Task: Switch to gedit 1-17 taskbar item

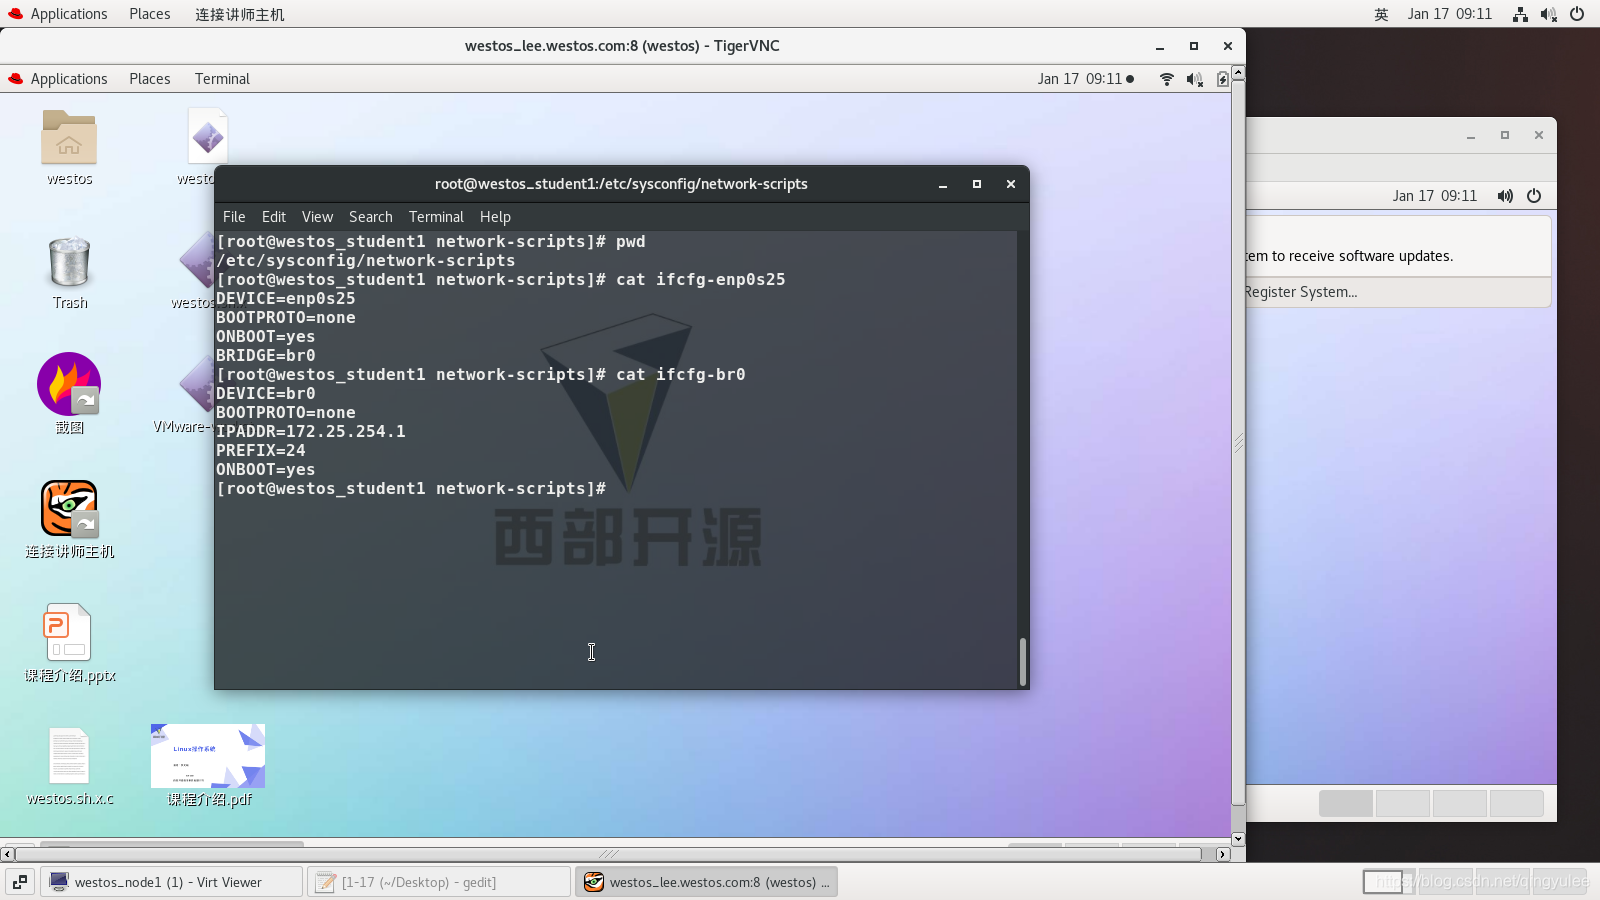Action: coord(439,882)
